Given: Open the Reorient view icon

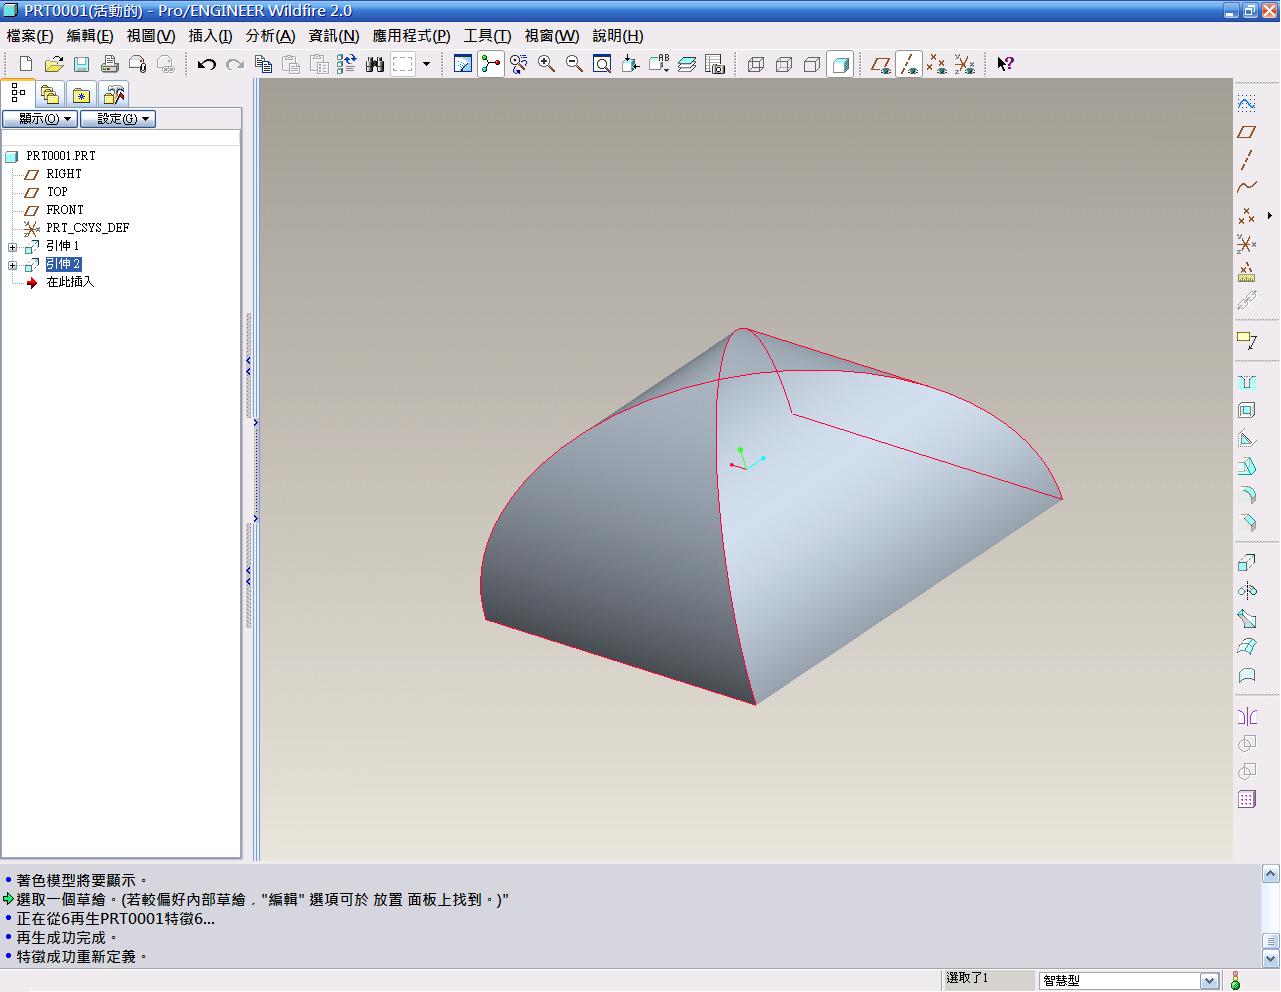Looking at the screenshot, I should click(631, 64).
